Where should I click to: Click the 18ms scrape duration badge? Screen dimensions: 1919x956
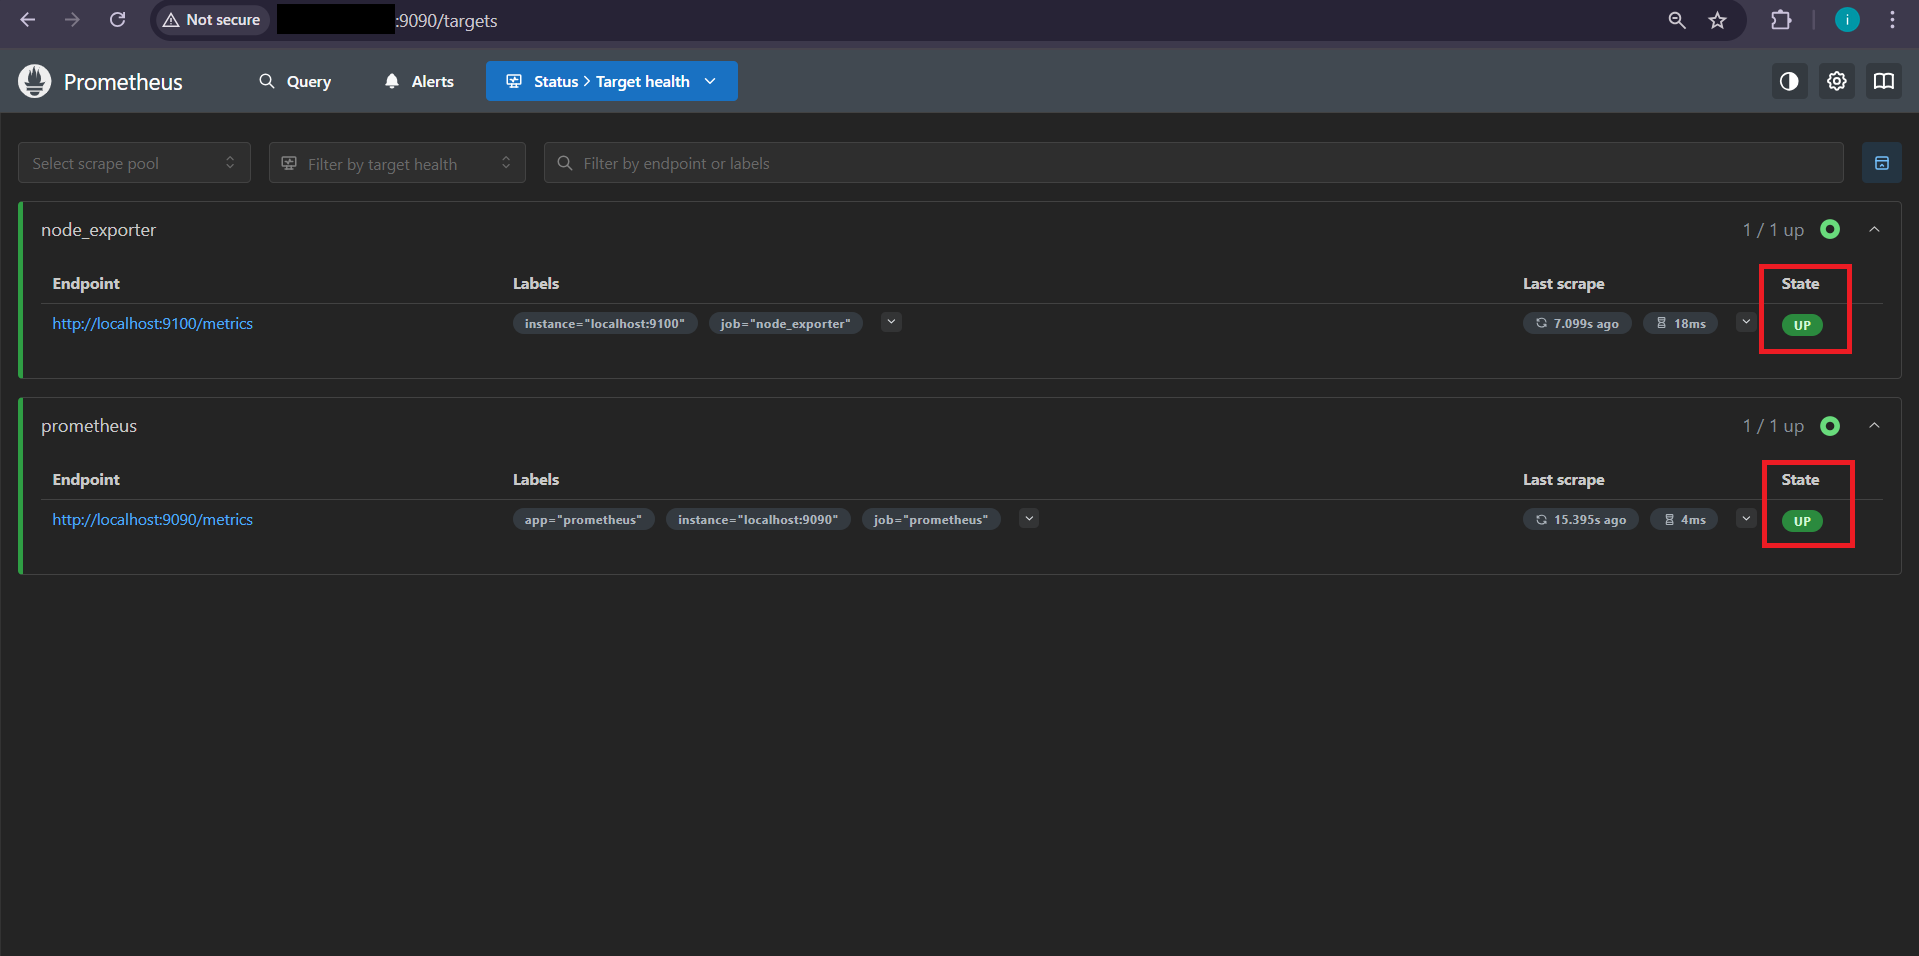(1681, 323)
